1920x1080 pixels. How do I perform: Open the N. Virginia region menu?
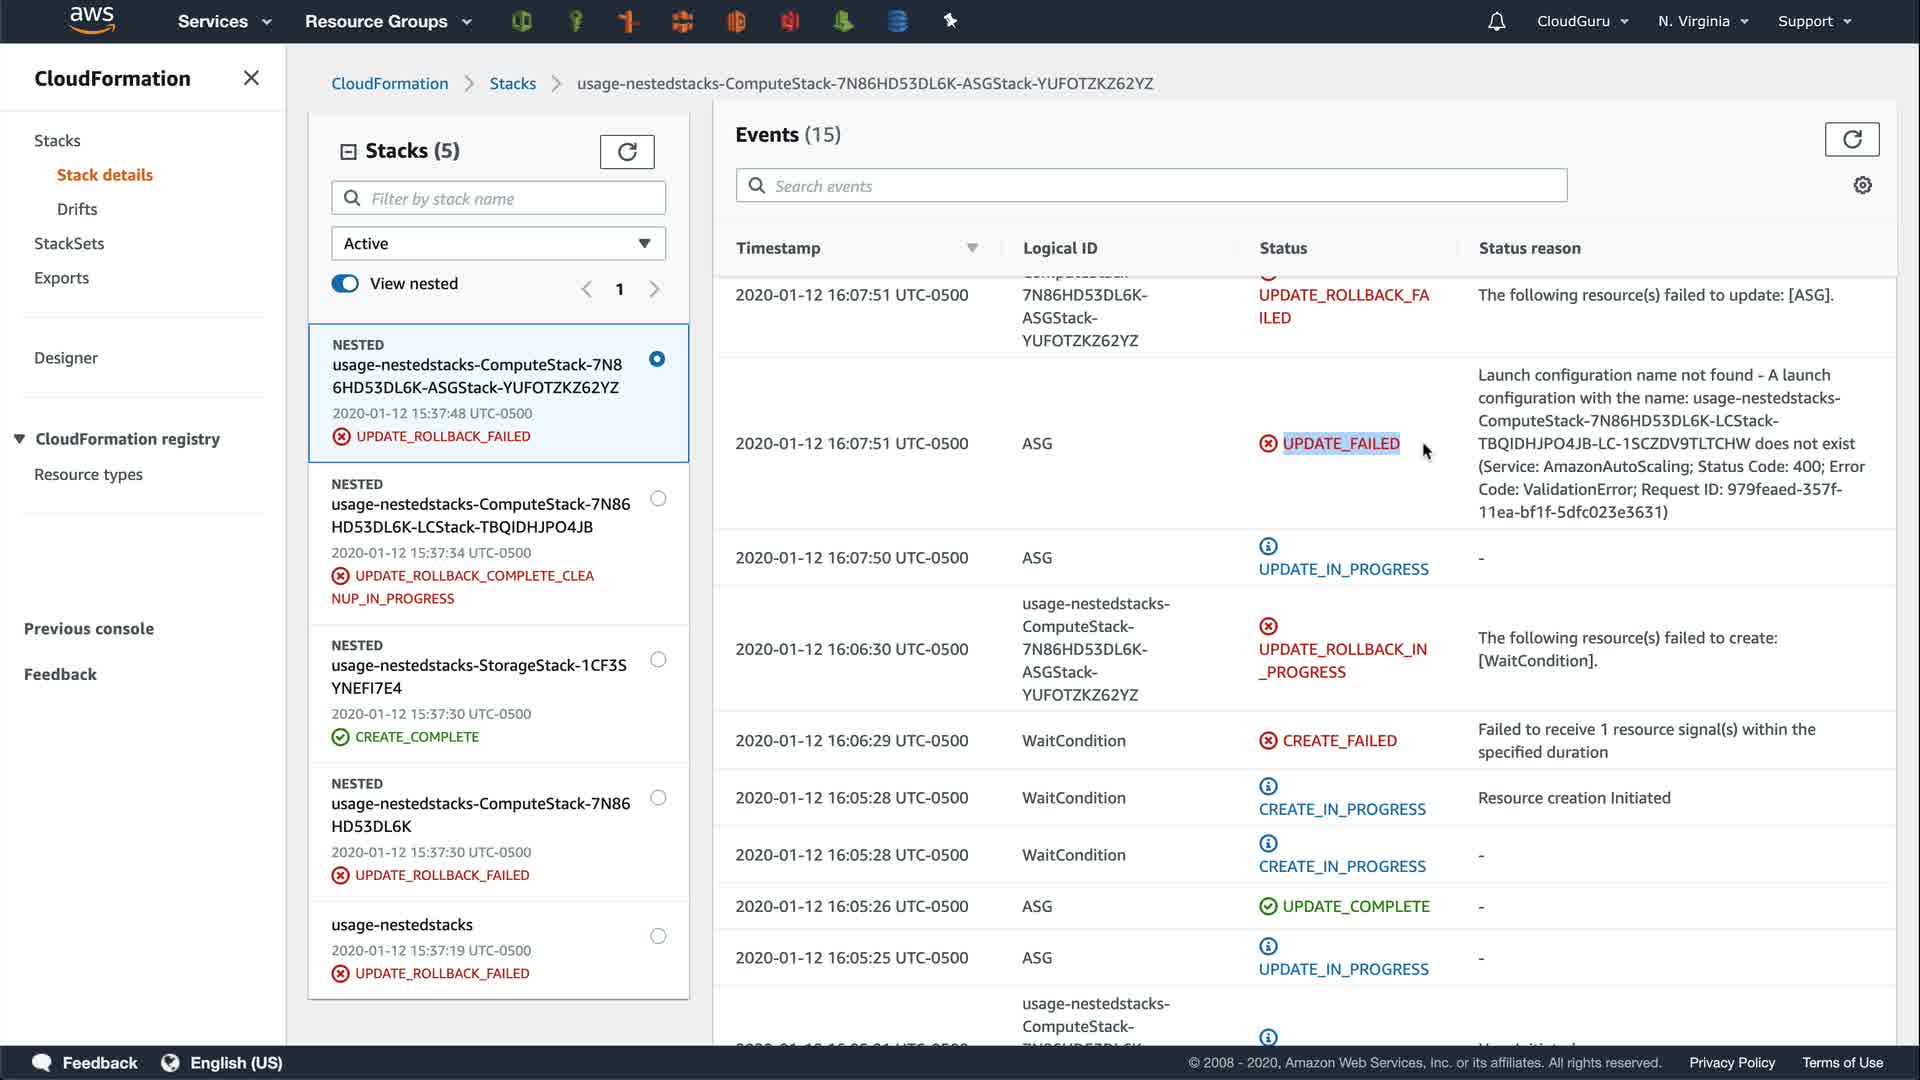point(1702,21)
